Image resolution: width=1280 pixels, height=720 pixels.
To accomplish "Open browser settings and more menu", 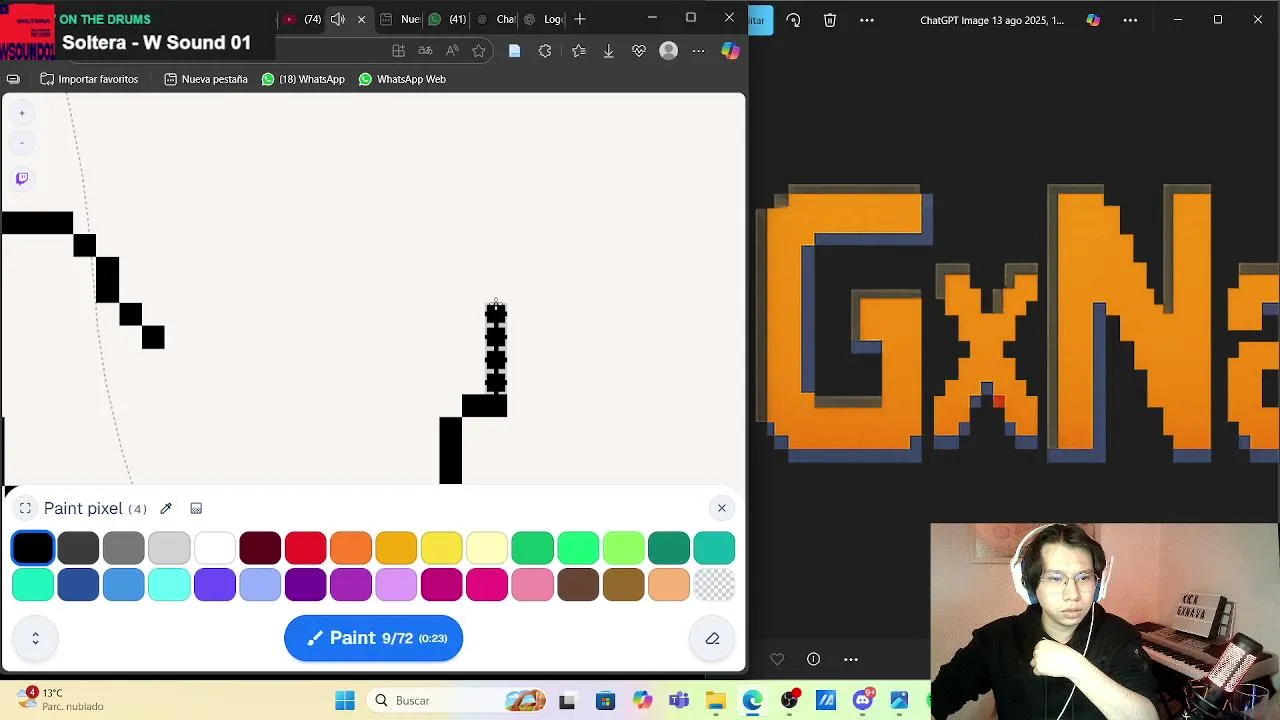I will pos(699,51).
